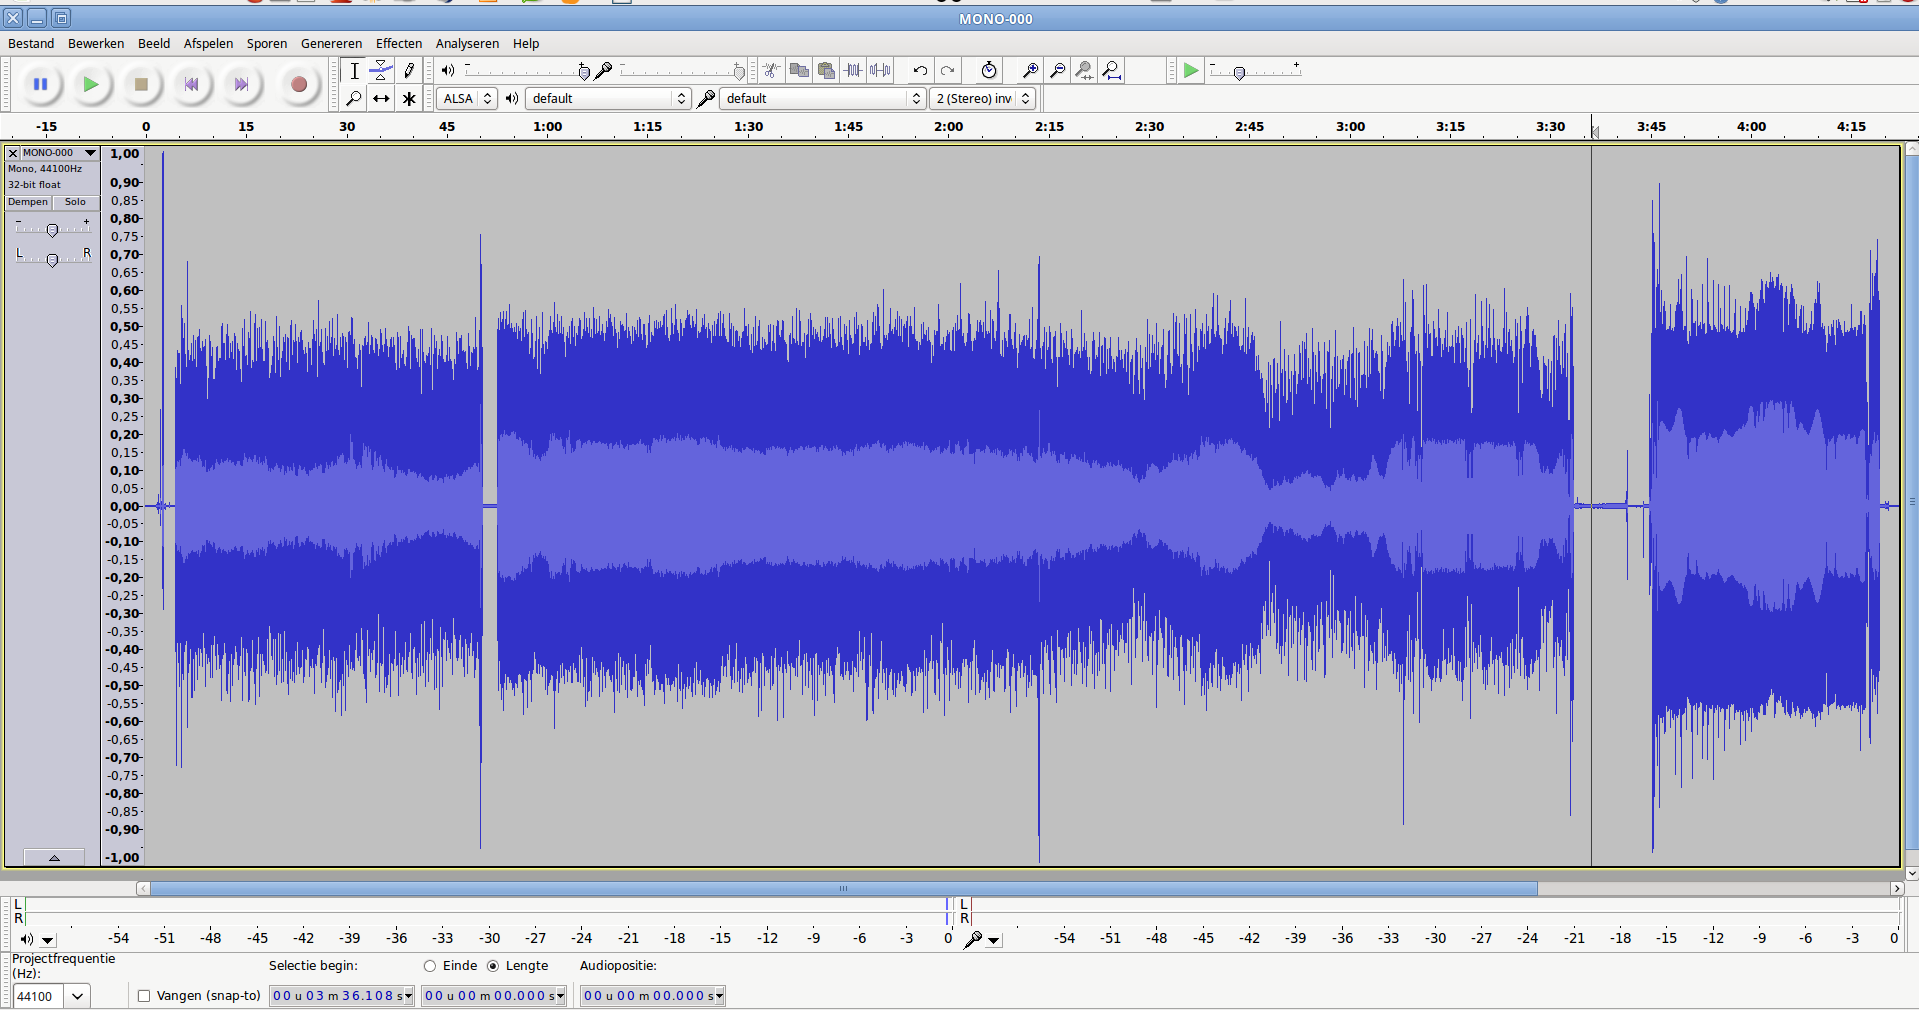Choose the Time Shift tool

(x=381, y=98)
